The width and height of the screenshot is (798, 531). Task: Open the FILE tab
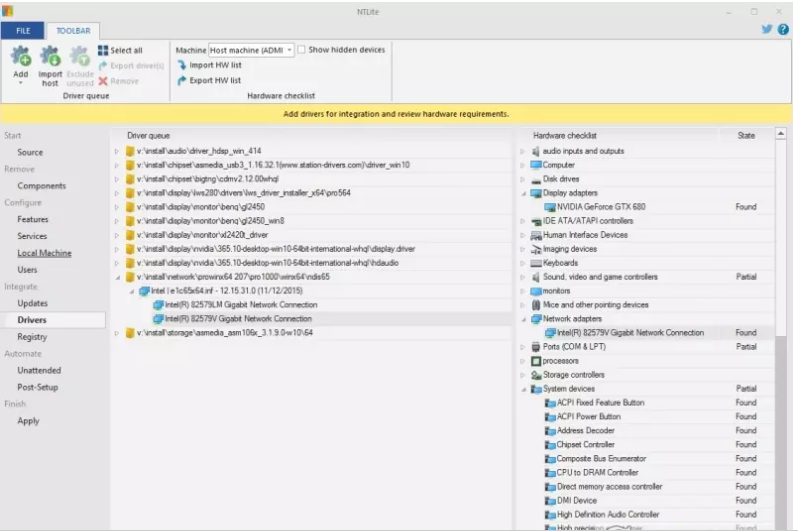click(x=23, y=31)
